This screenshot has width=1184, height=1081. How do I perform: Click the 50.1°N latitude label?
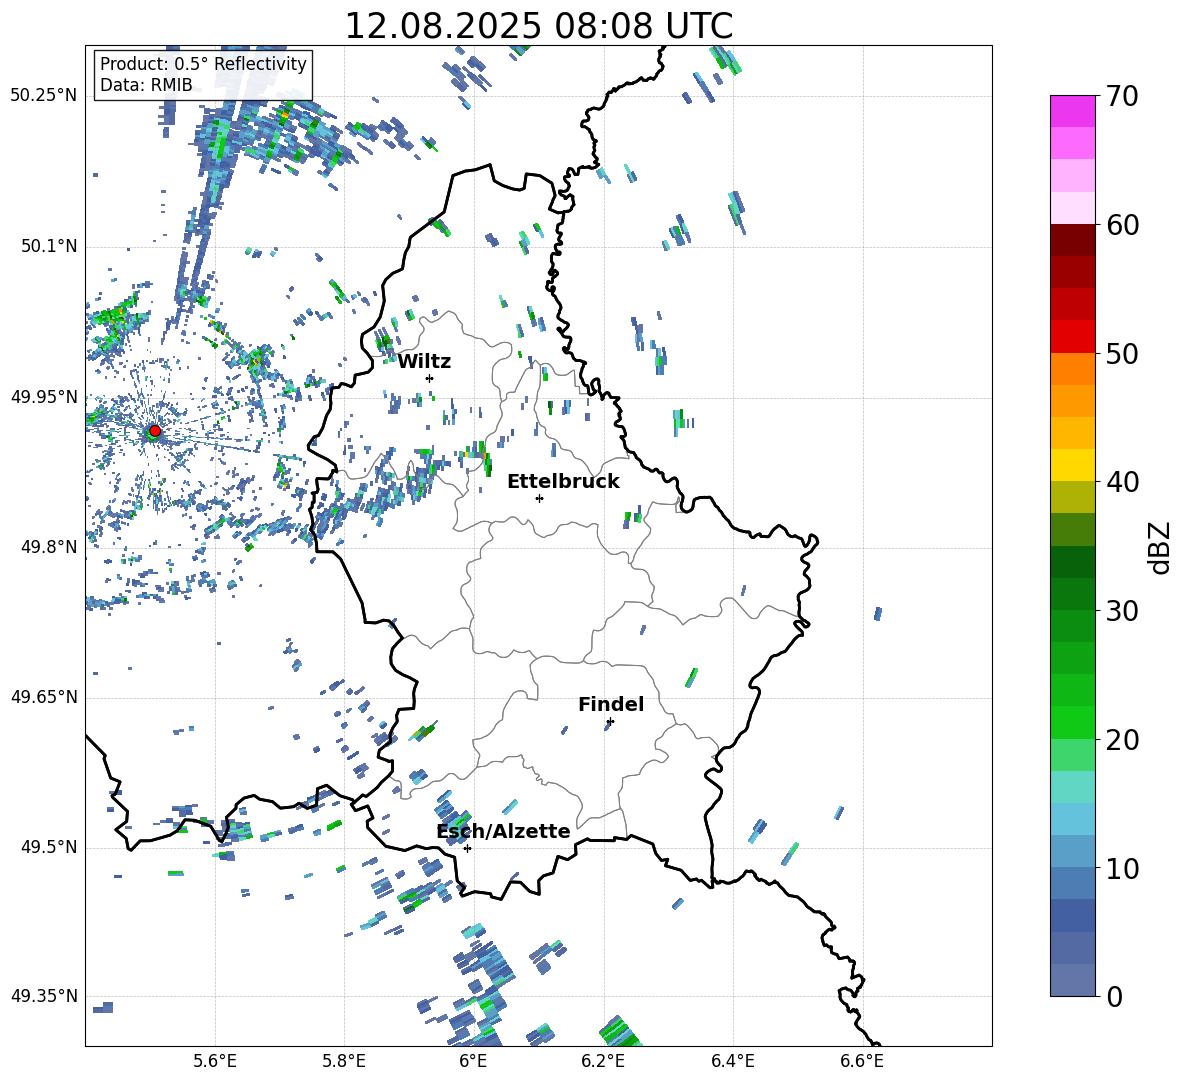(x=49, y=246)
